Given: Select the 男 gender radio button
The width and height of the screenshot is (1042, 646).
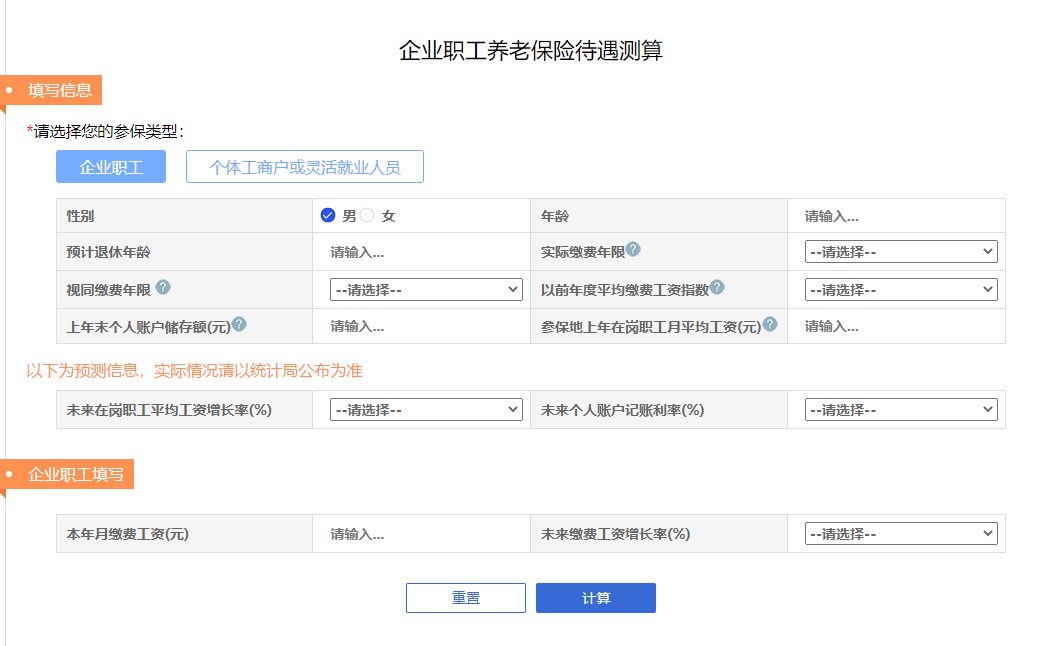Looking at the screenshot, I should pos(328,215).
